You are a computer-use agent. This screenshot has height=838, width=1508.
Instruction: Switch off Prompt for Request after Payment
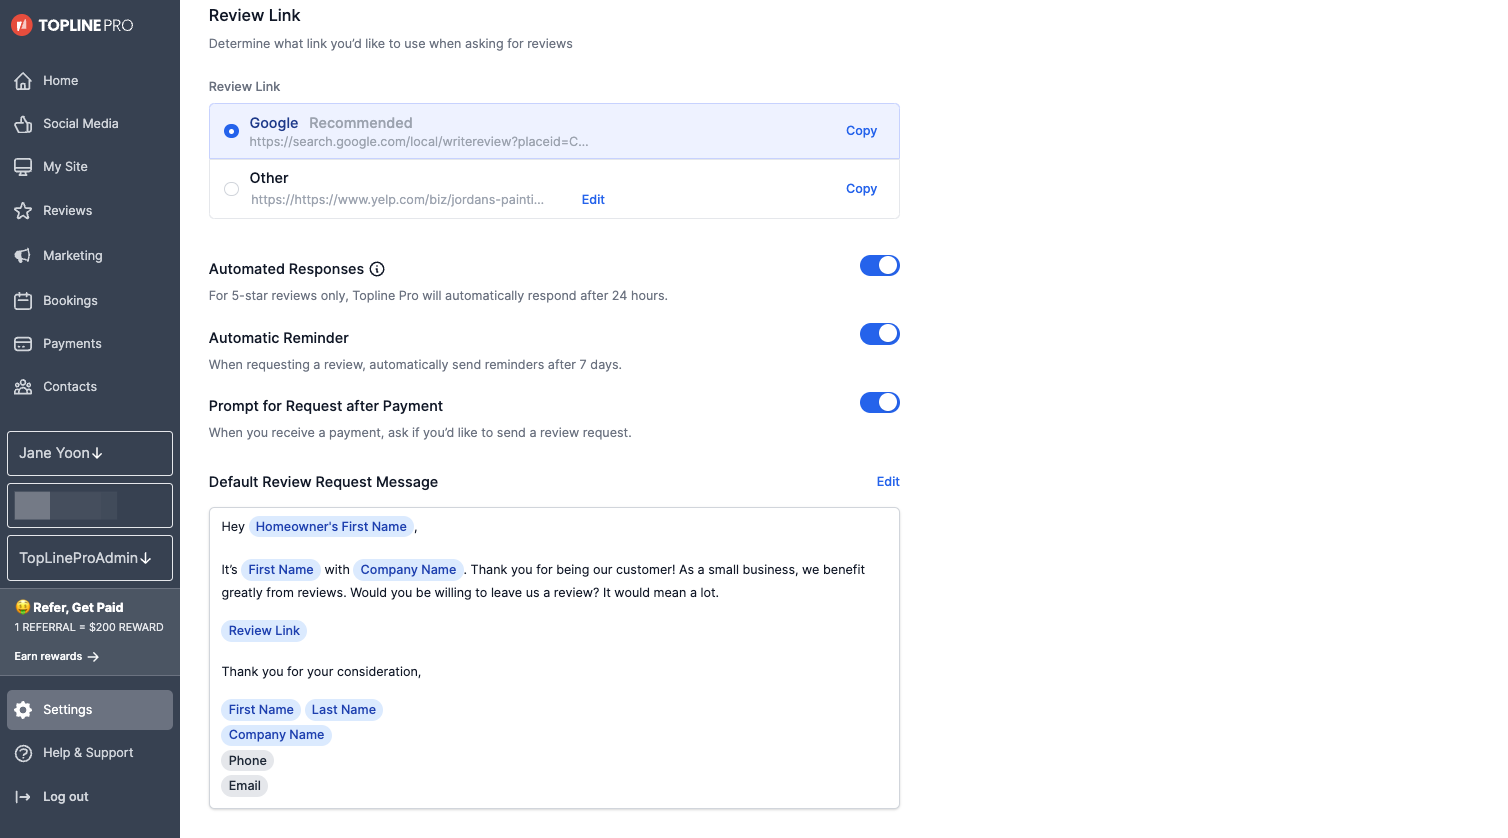880,402
